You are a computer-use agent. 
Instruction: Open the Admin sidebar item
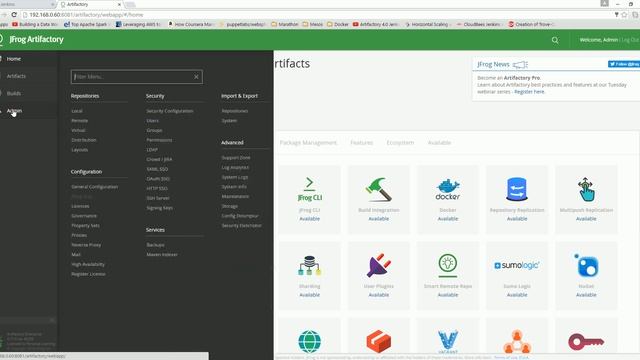pos(14,111)
